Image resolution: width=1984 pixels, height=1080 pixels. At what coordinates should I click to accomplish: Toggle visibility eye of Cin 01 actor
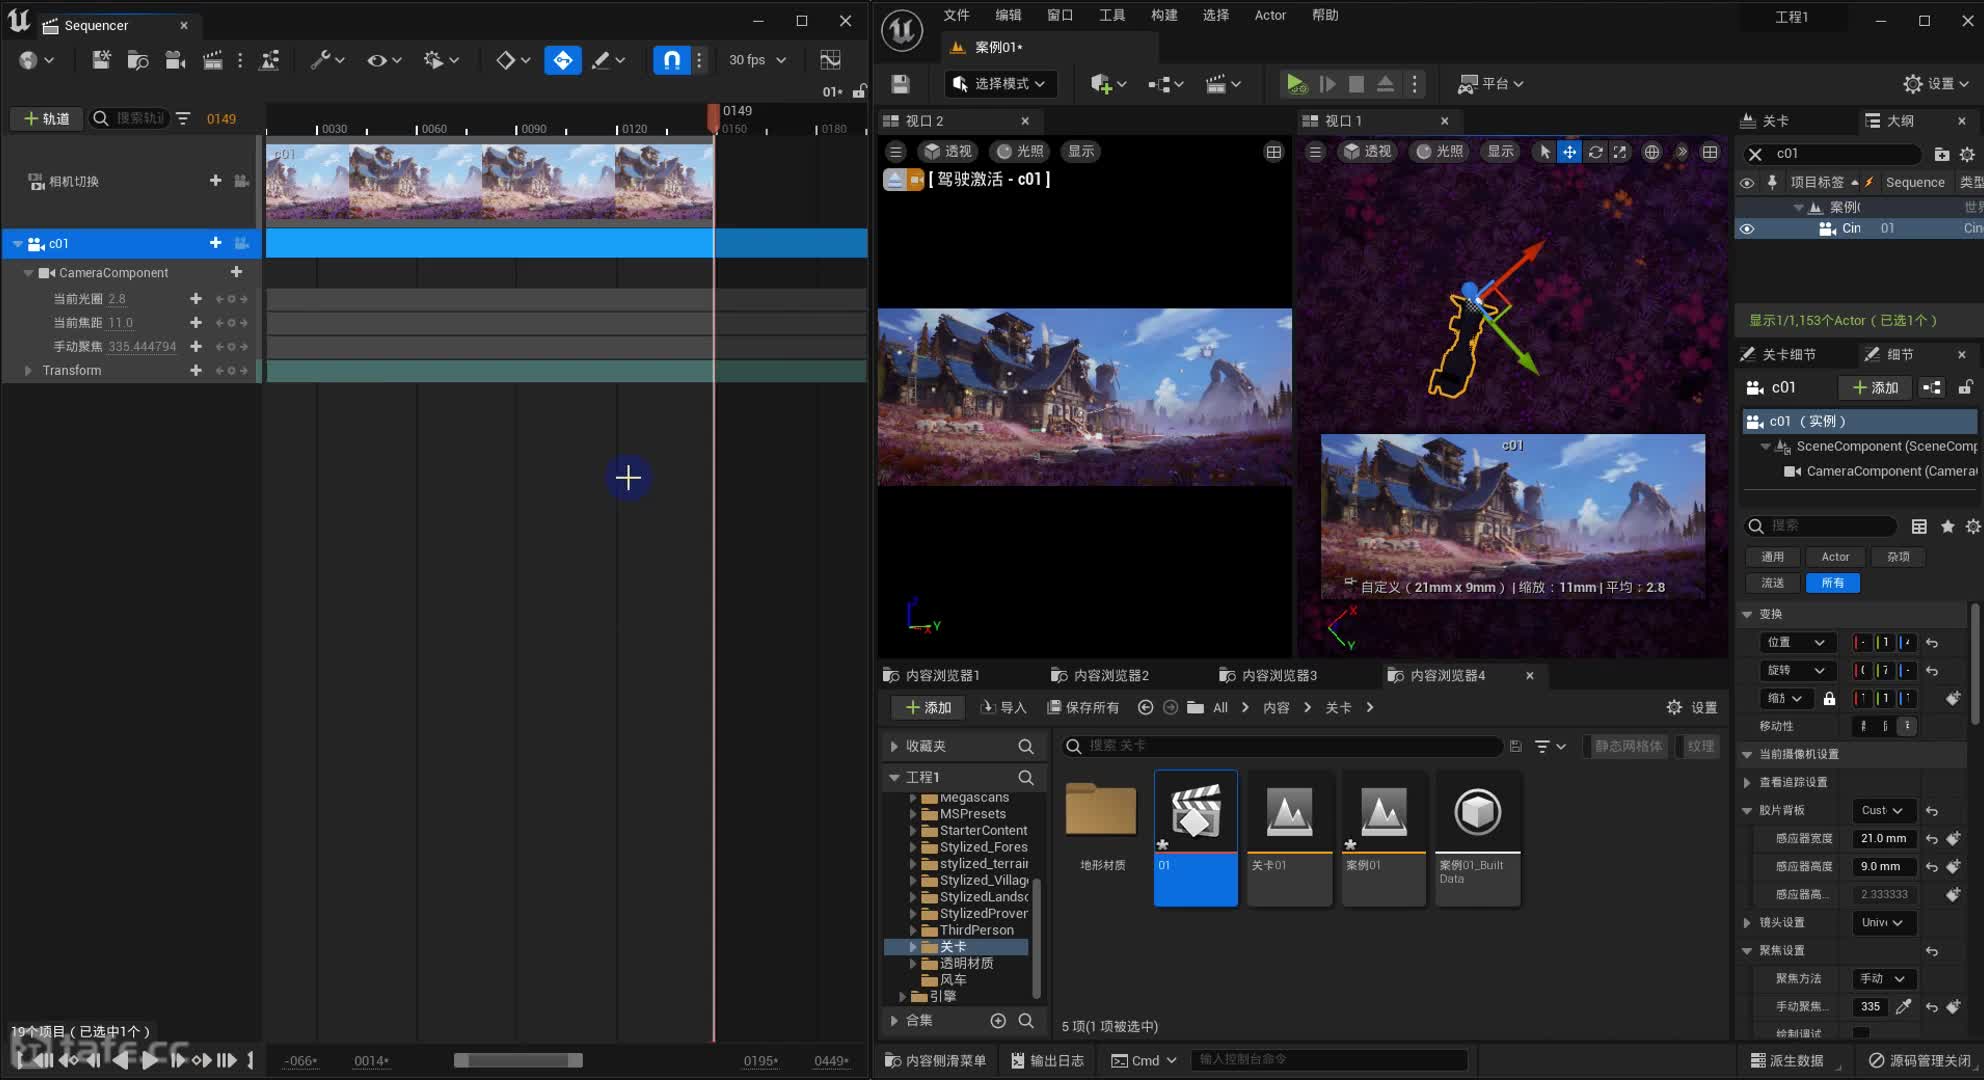click(x=1747, y=229)
